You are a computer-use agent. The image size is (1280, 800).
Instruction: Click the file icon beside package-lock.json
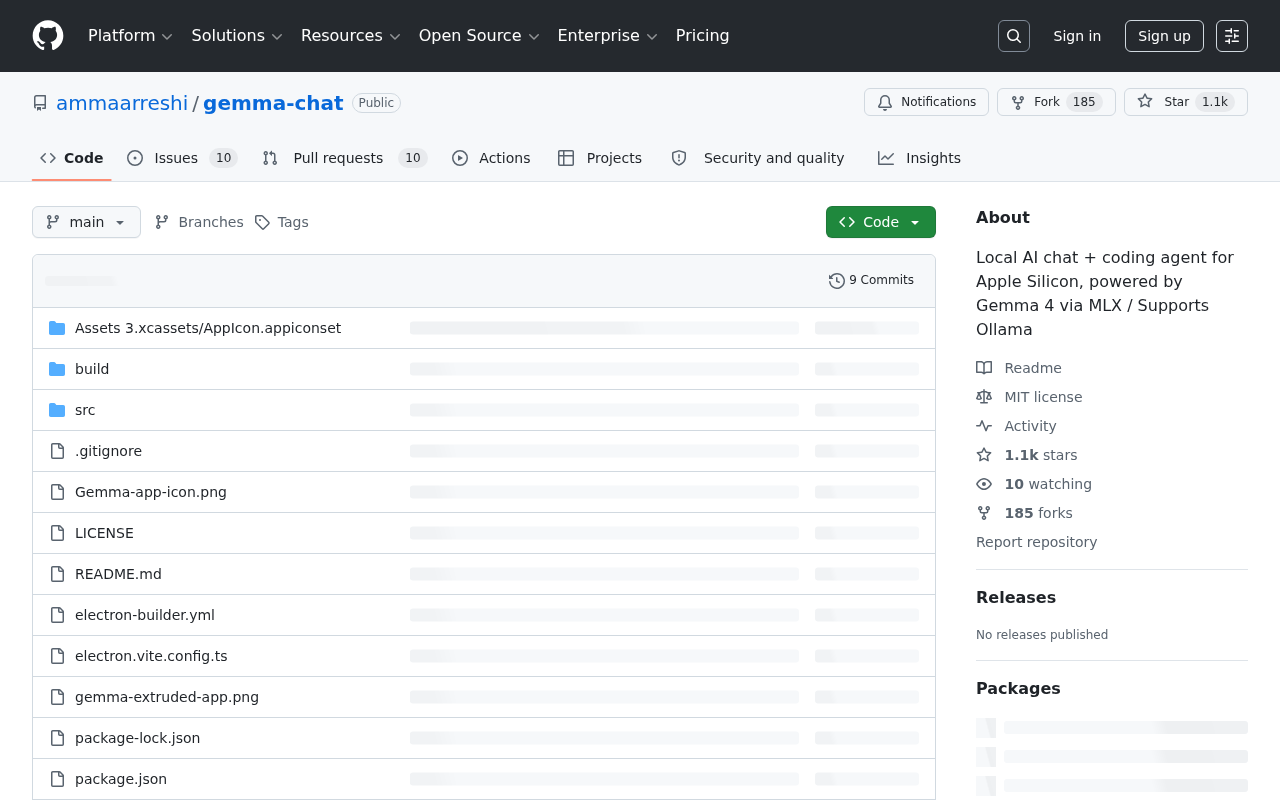(57, 738)
